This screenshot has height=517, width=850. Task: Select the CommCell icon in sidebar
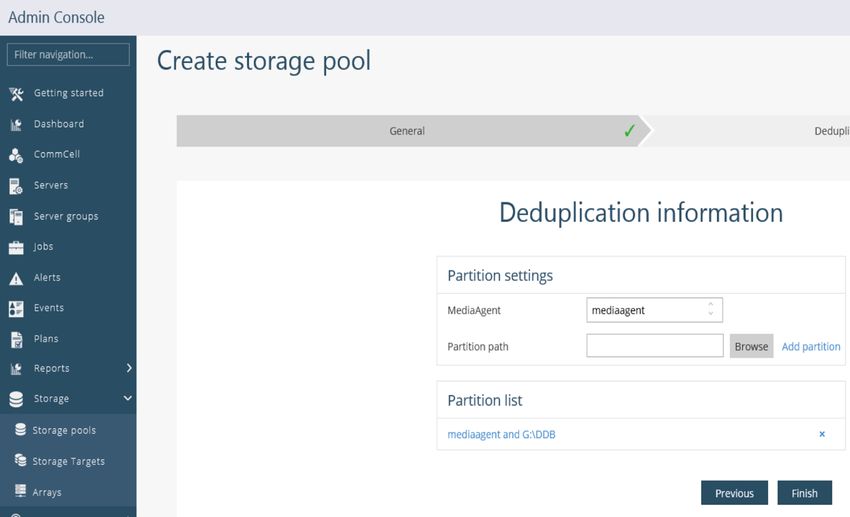click(x=16, y=155)
